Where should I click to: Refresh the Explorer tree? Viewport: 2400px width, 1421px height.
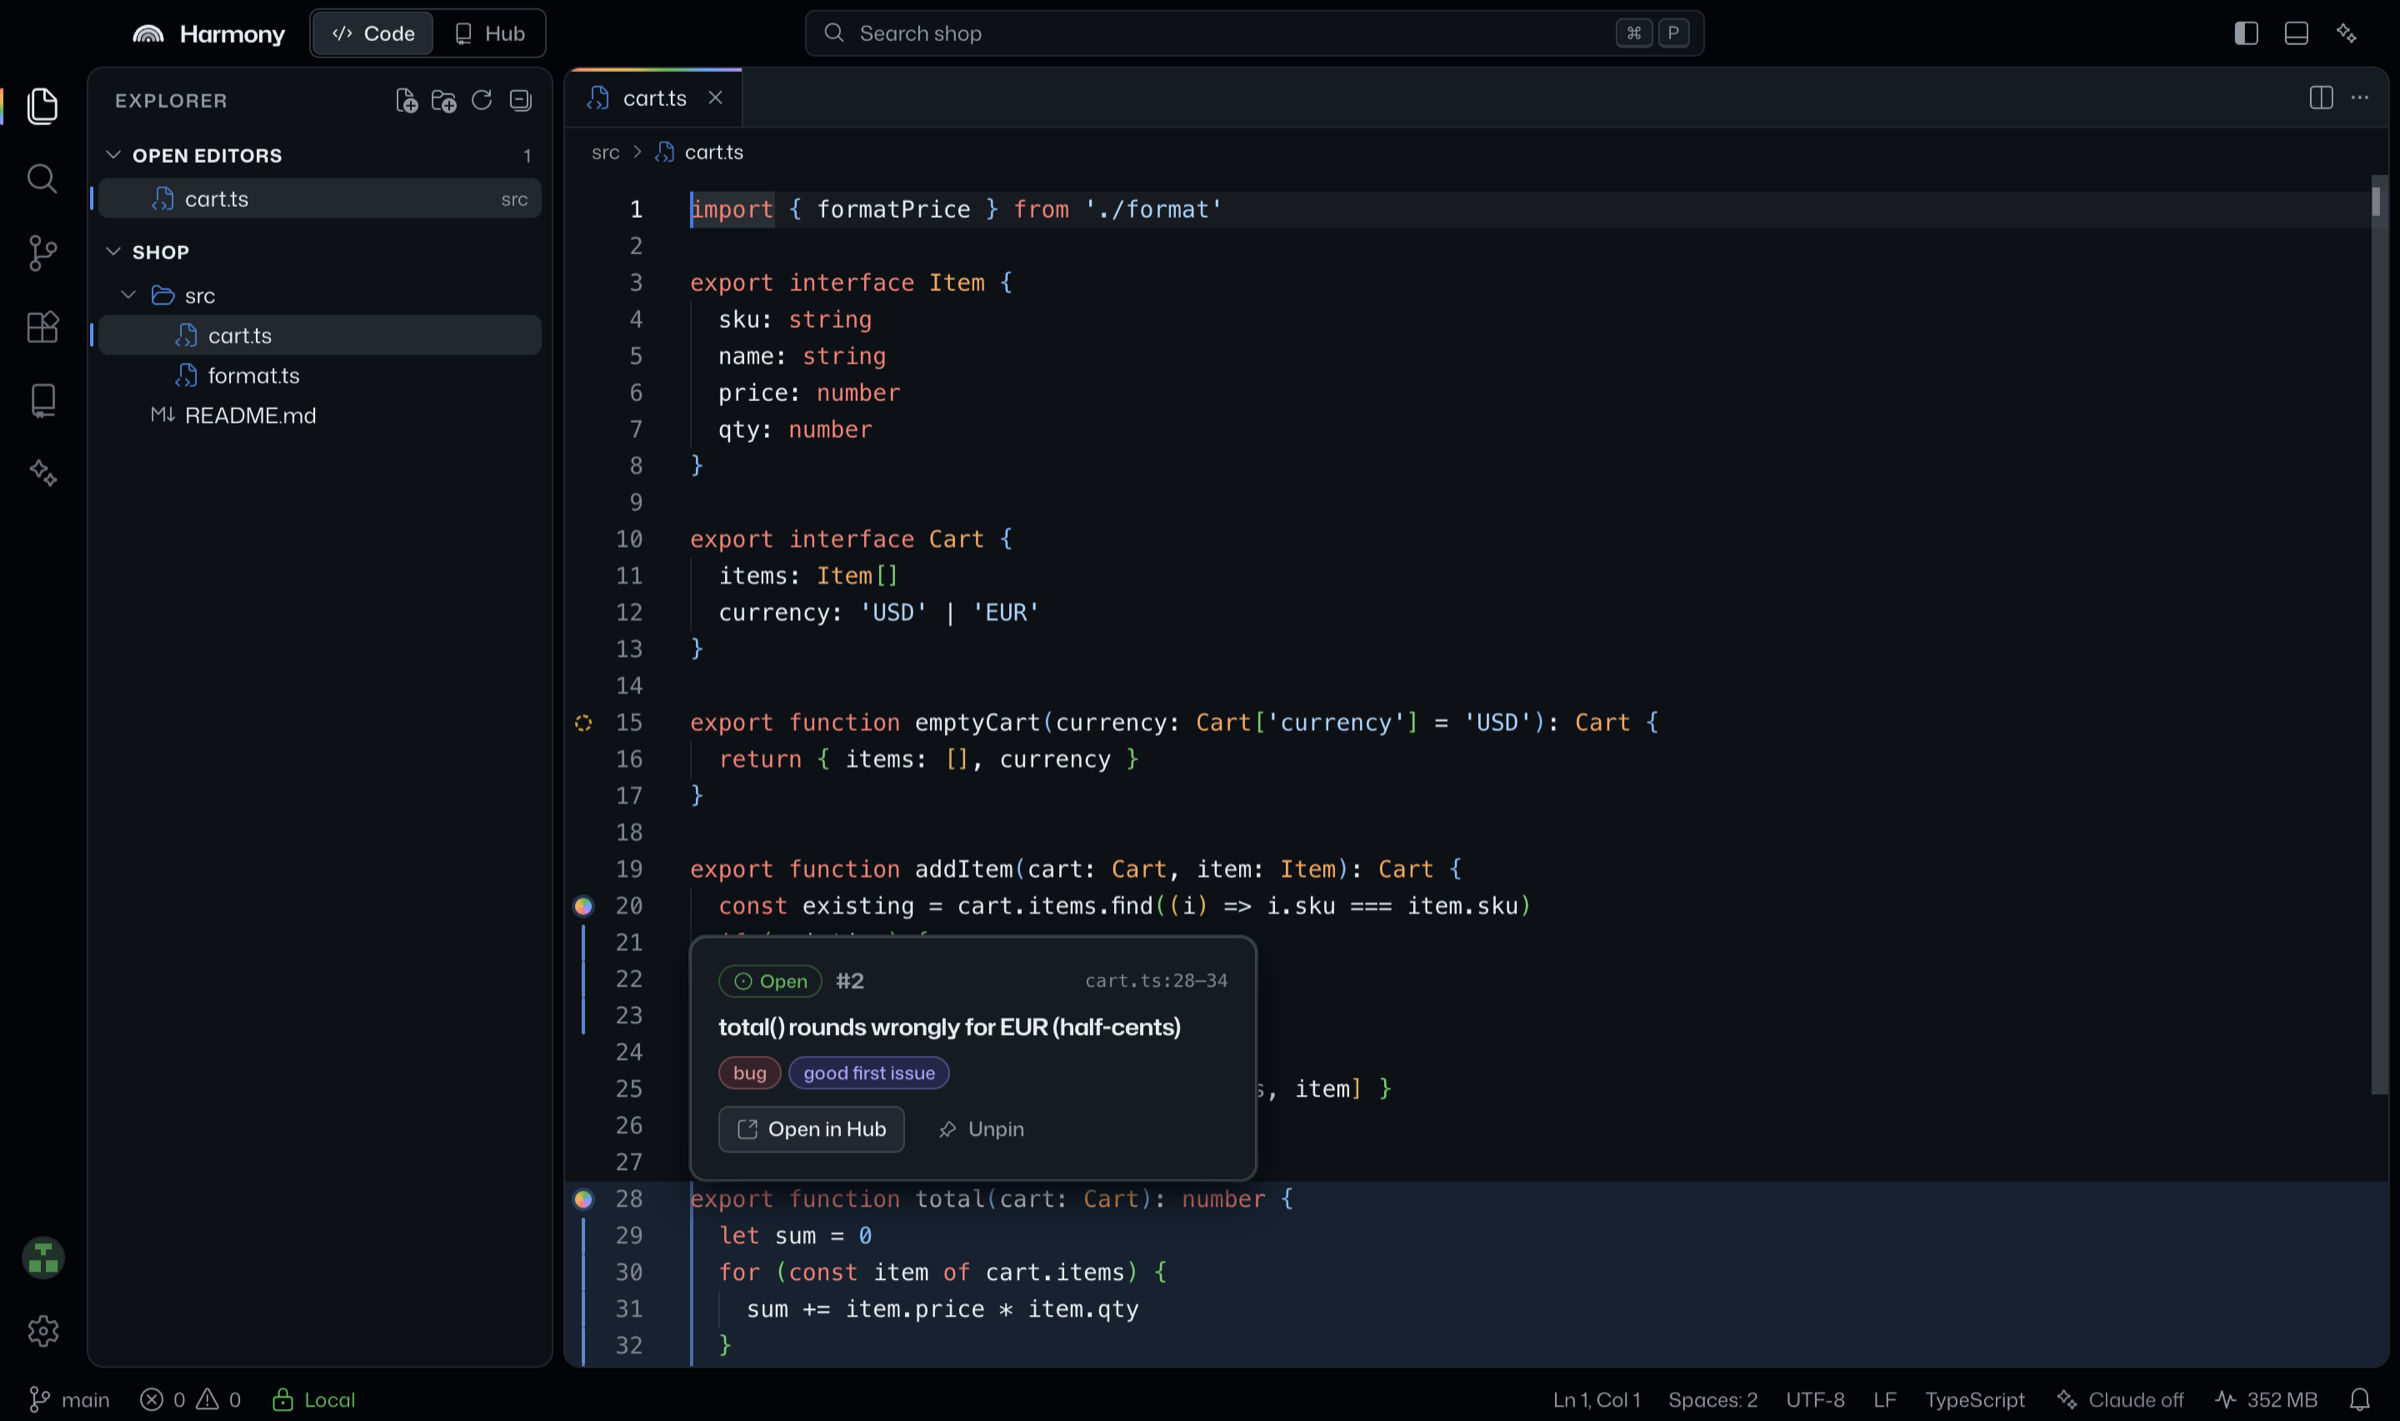click(x=482, y=100)
